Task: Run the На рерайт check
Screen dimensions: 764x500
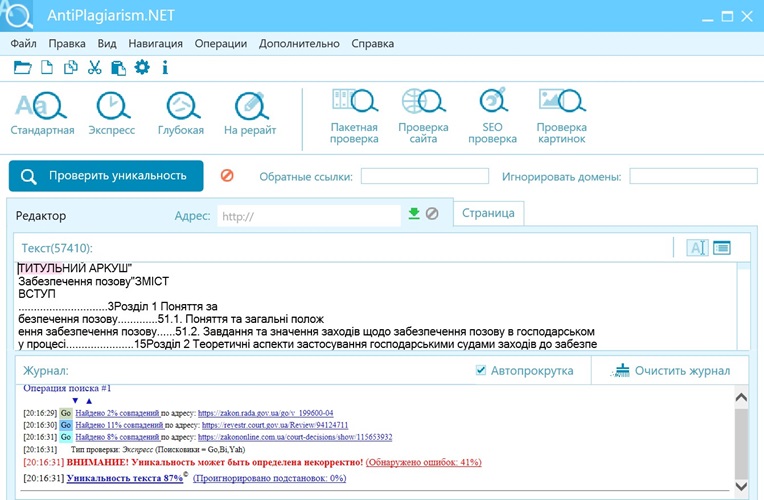Action: (250, 113)
